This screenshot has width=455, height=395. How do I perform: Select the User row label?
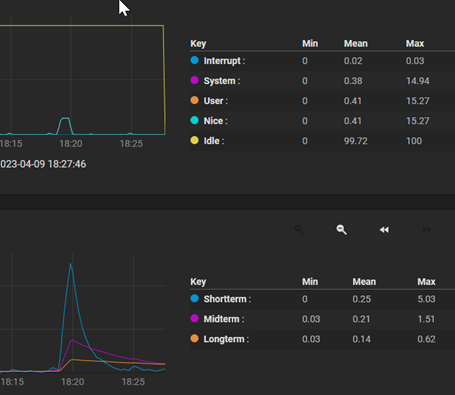coord(216,101)
